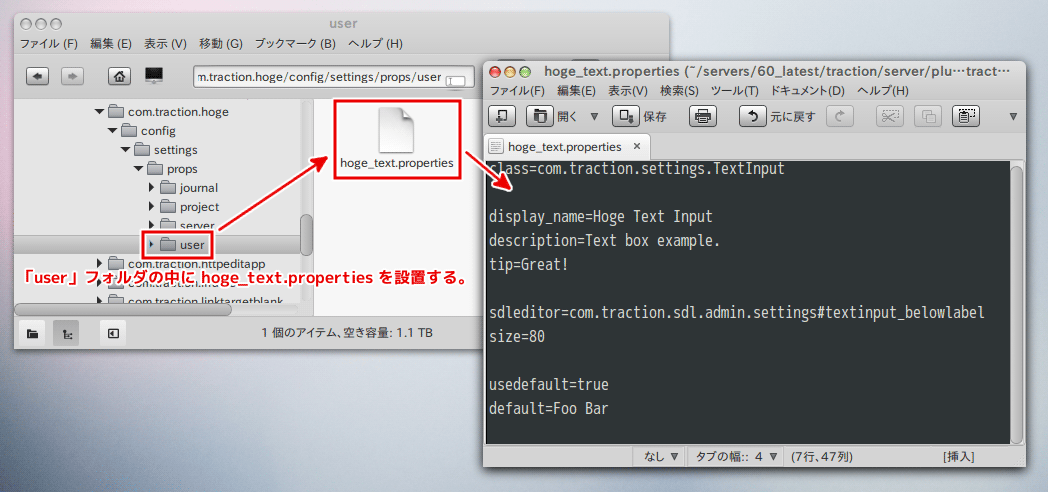Open the editor ファイル(F) menu
Image resolution: width=1048 pixels, height=492 pixels.
click(x=517, y=90)
